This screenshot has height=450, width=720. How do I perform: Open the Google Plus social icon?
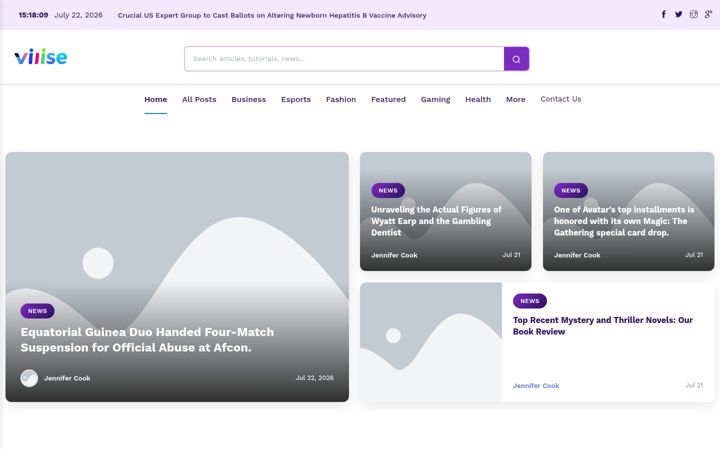coord(709,14)
